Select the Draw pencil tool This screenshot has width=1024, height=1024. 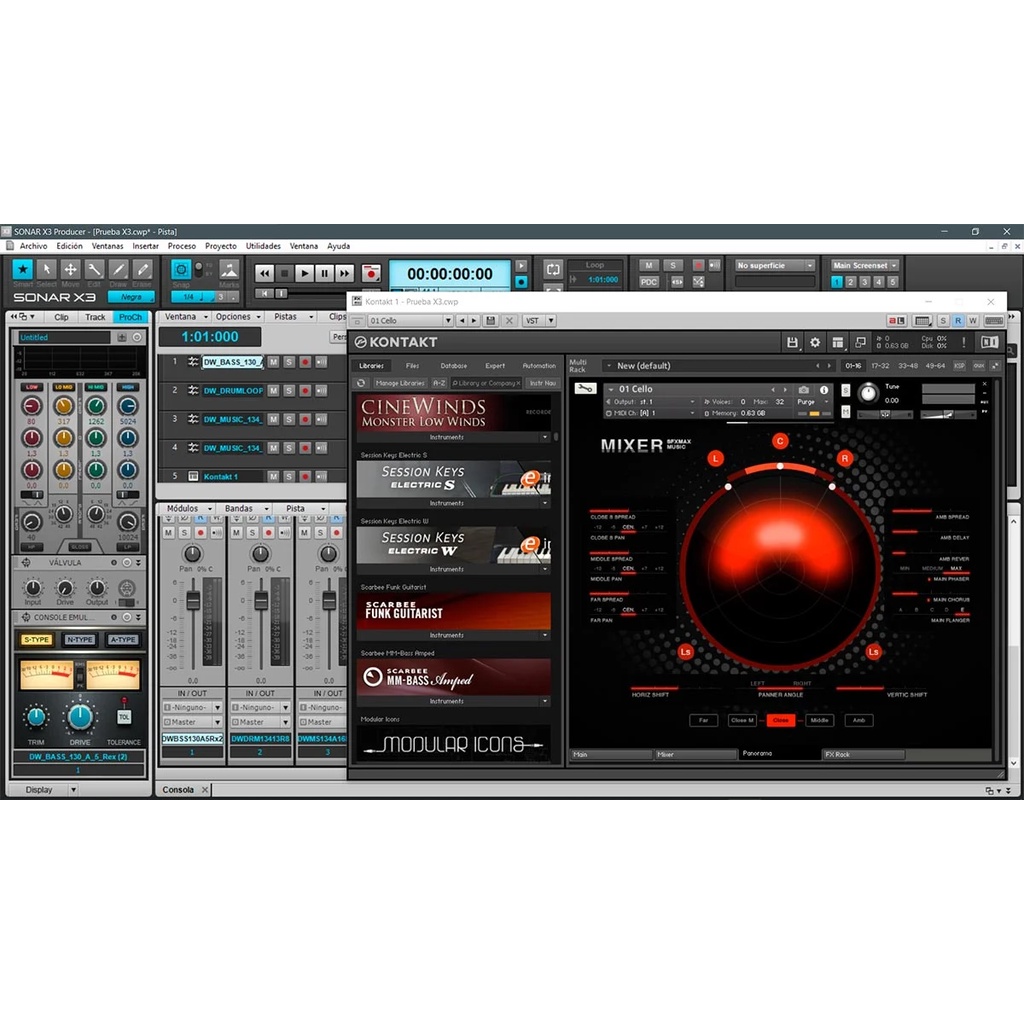point(119,269)
